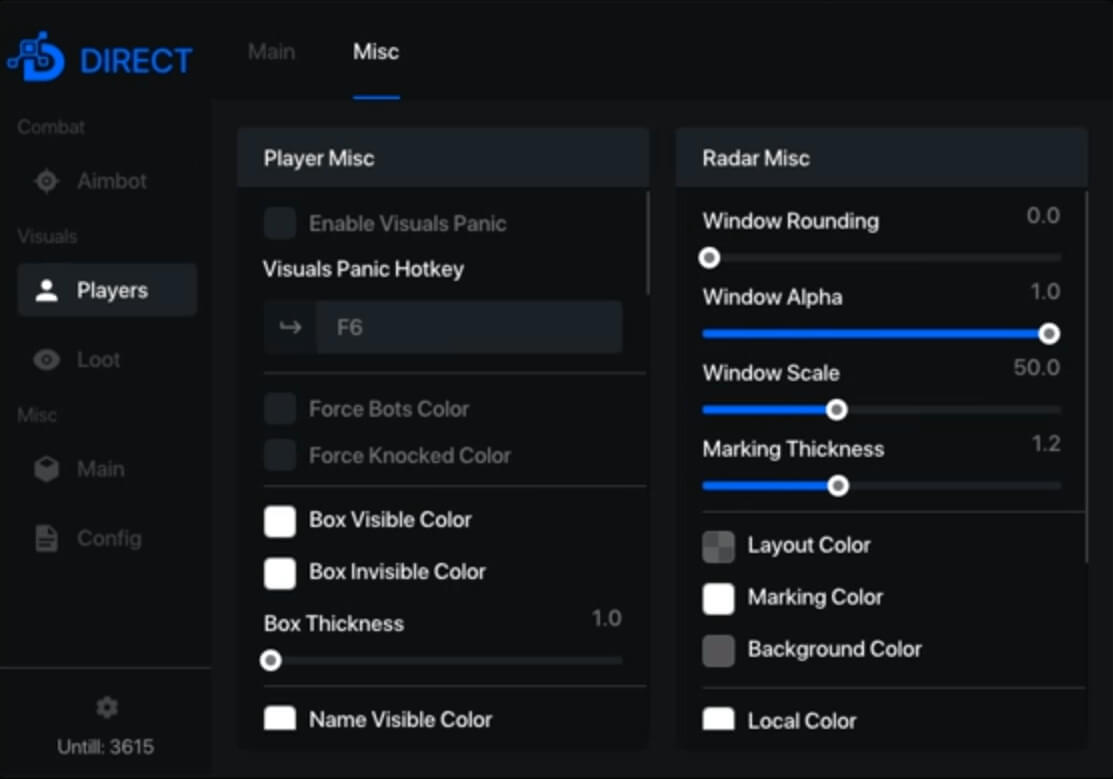Click the settings gear icon

[x=106, y=708]
